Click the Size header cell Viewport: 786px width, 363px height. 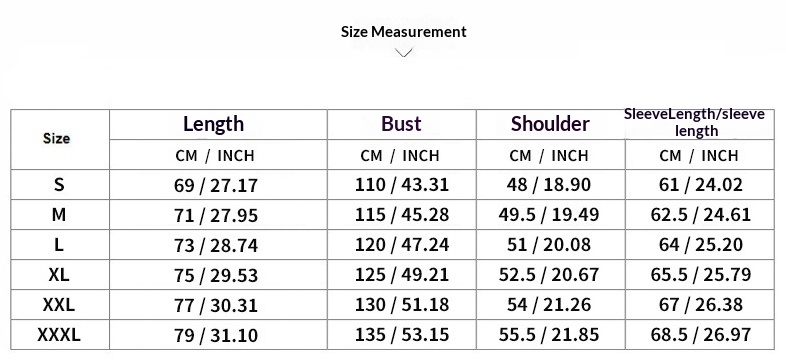(x=56, y=138)
